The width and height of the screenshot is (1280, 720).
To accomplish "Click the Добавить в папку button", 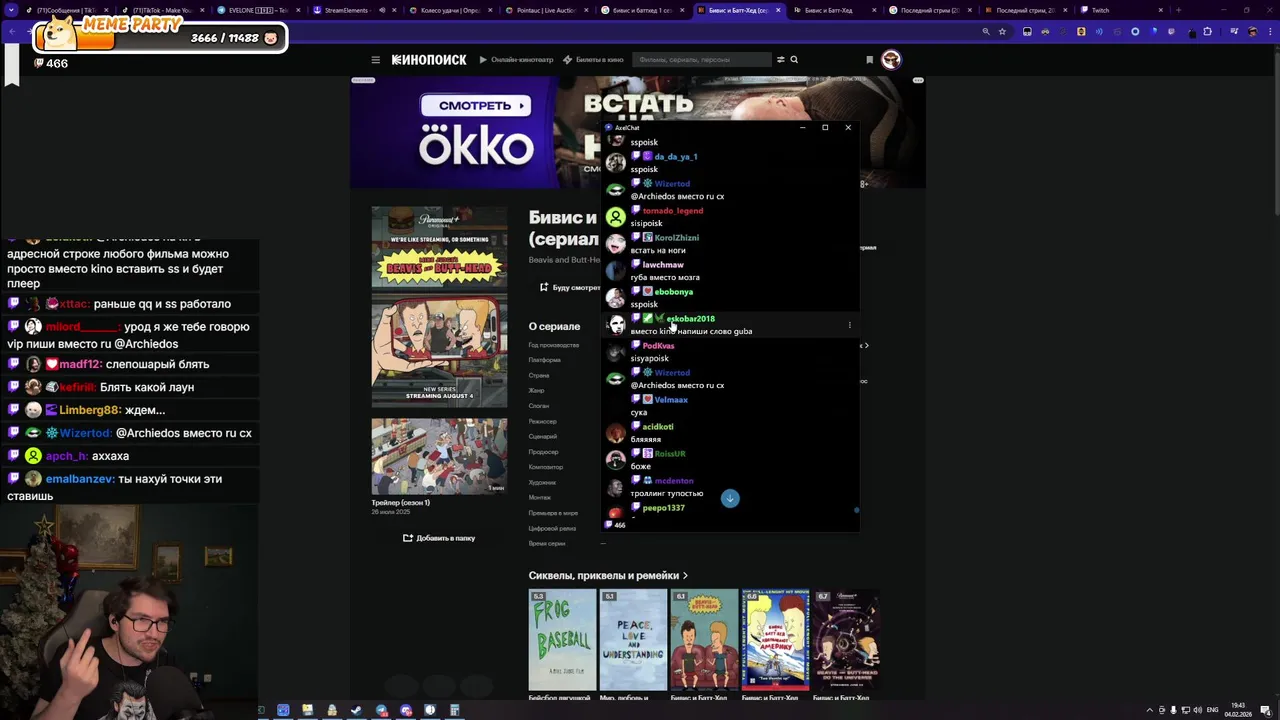I will pyautogui.click(x=439, y=538).
